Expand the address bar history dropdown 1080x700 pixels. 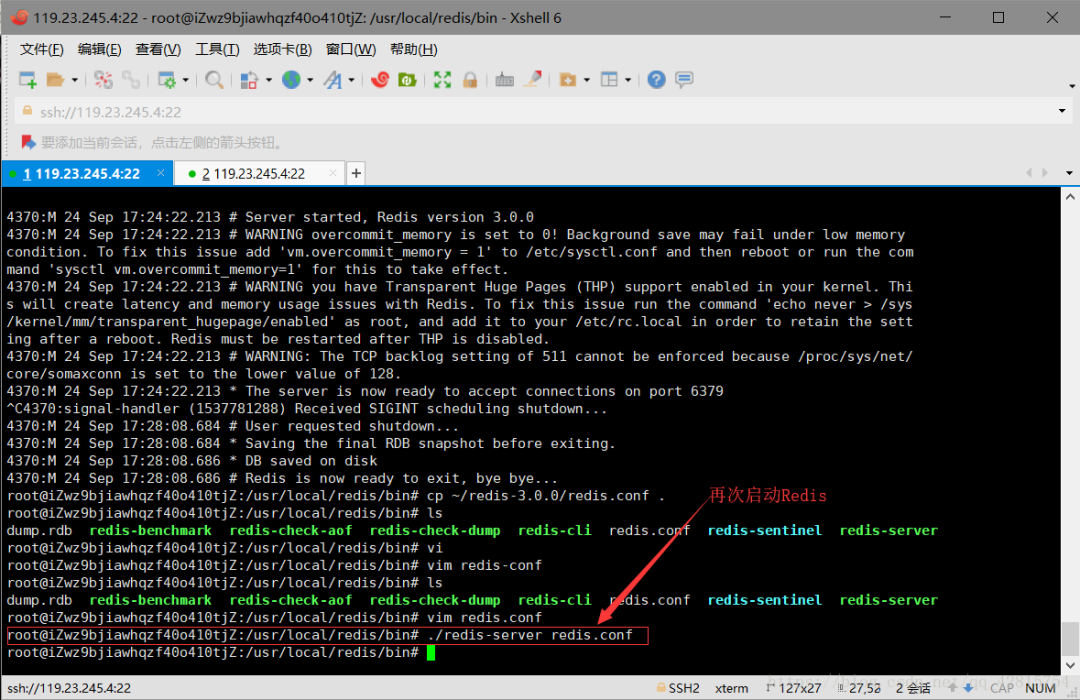[x=1062, y=111]
